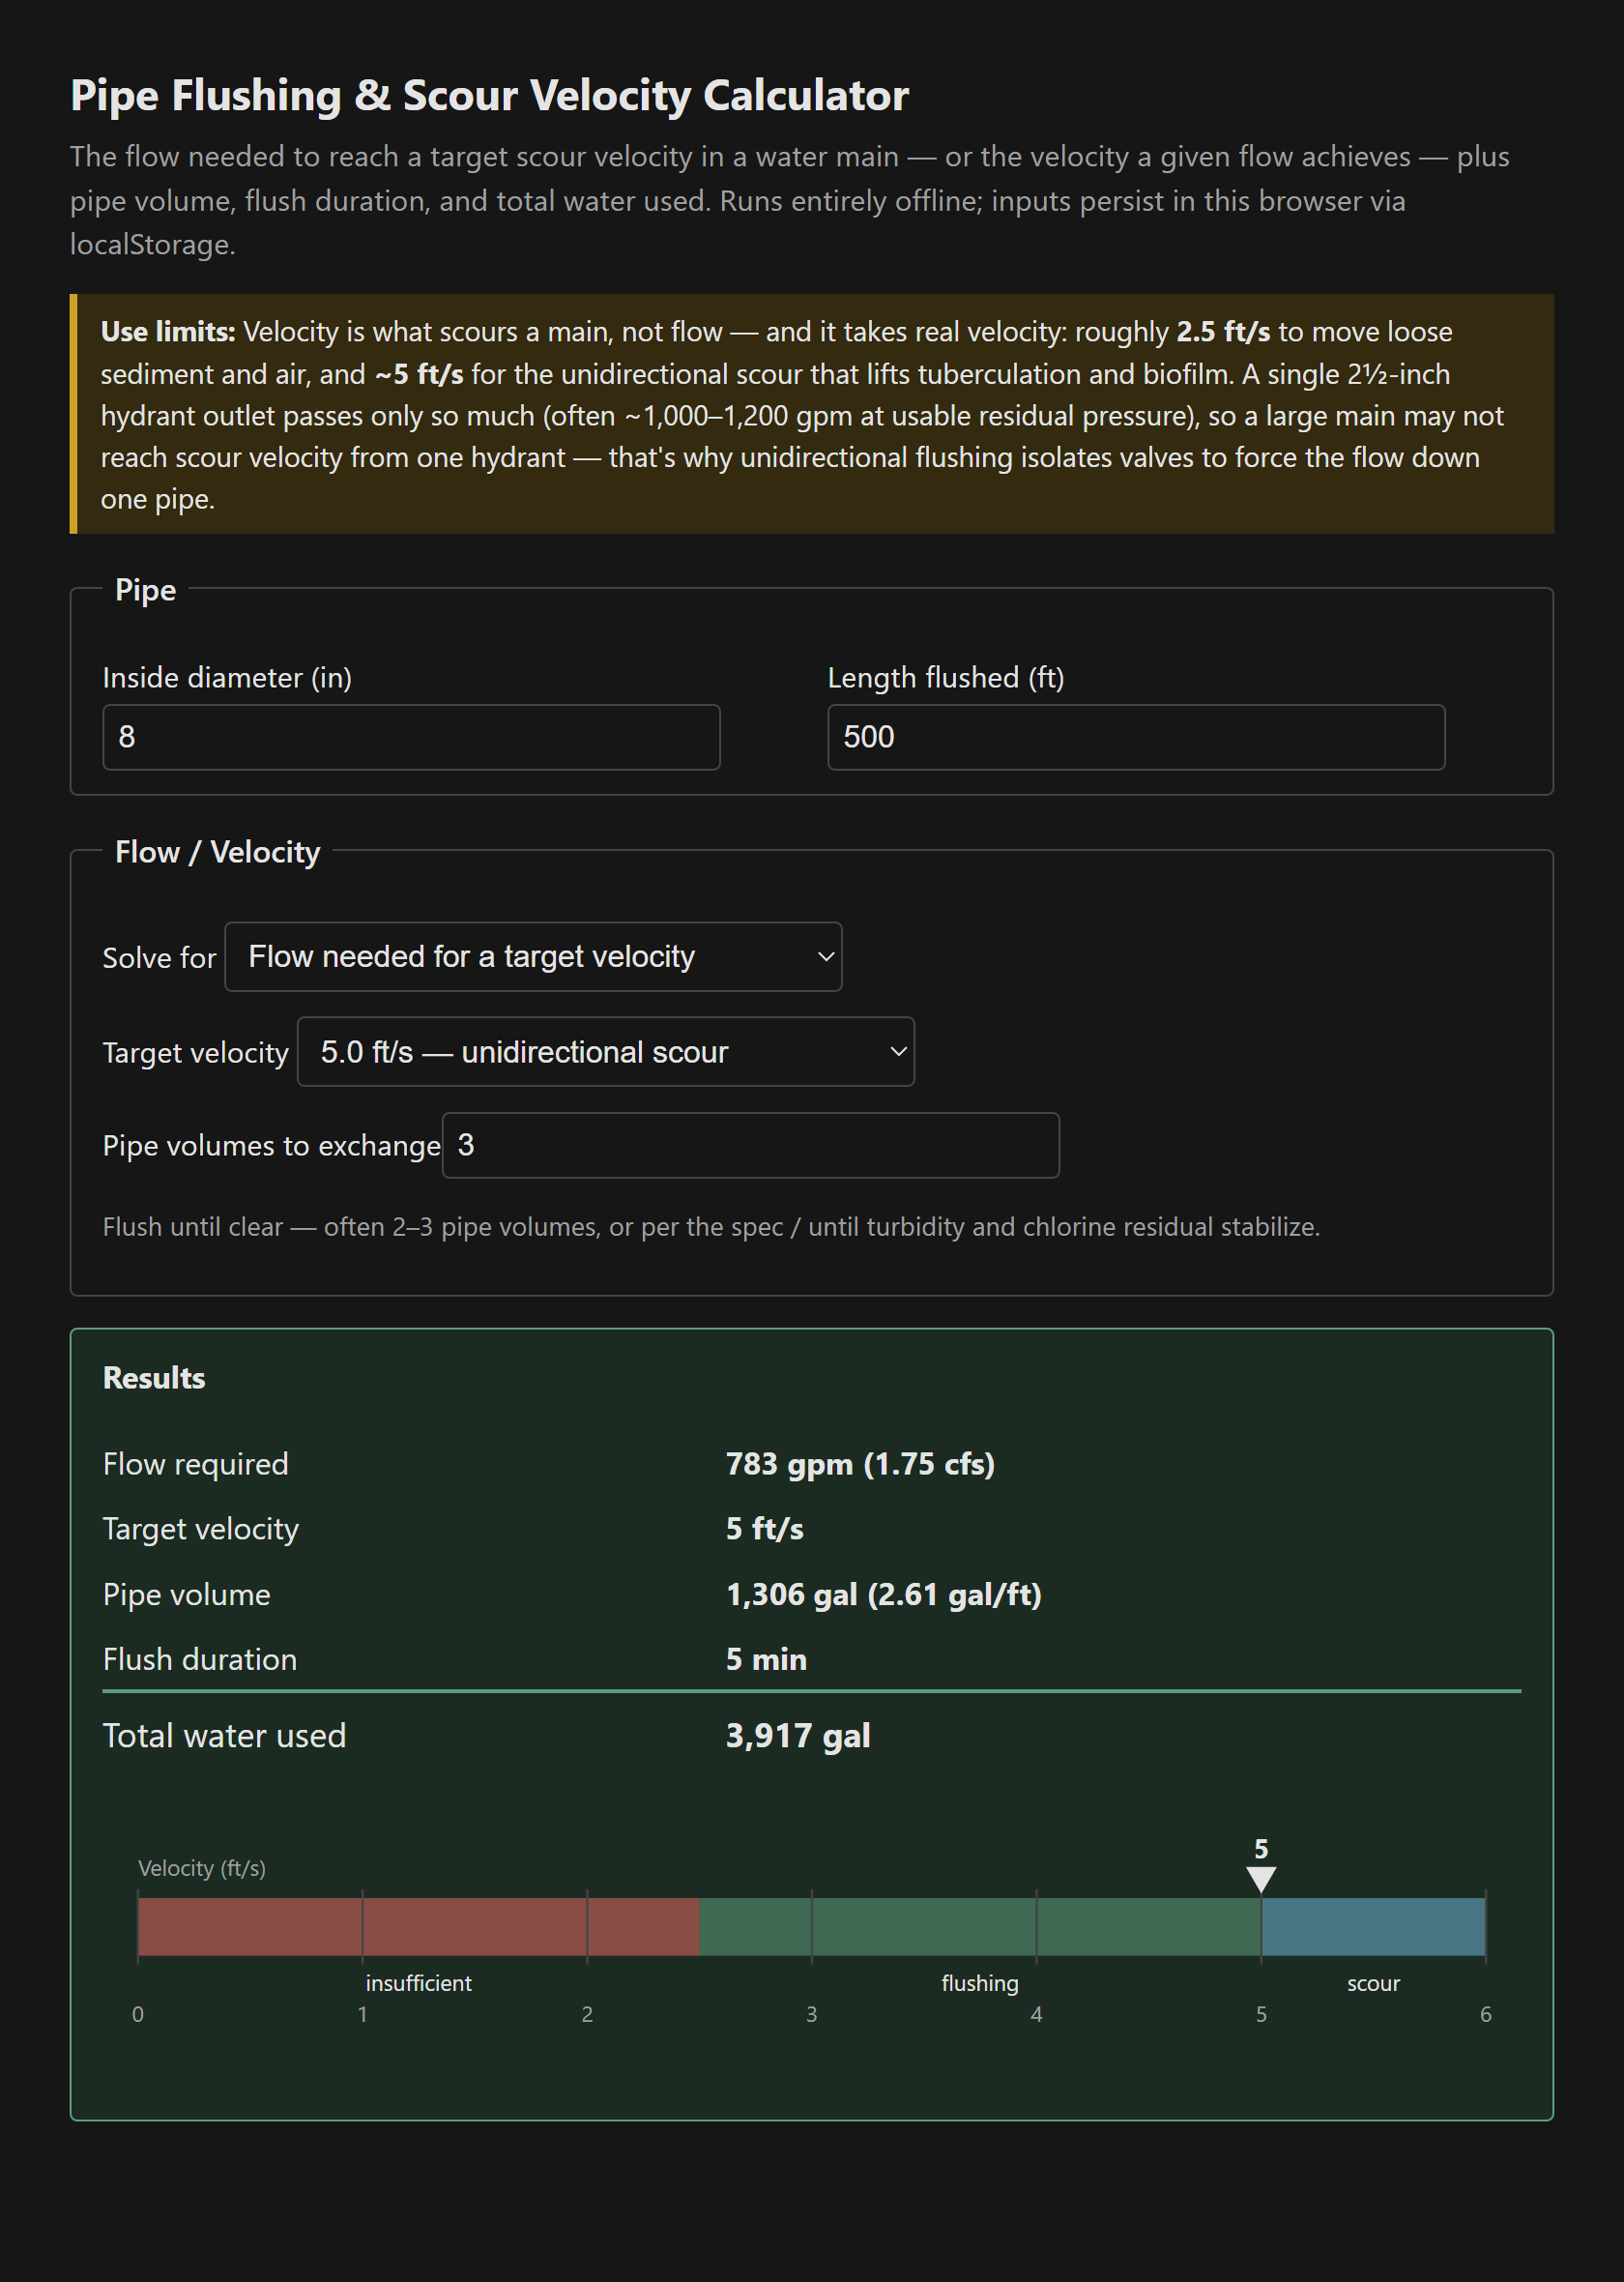Click the 'Pipe' fieldset legend
The width and height of the screenshot is (1624, 2282).
point(145,590)
